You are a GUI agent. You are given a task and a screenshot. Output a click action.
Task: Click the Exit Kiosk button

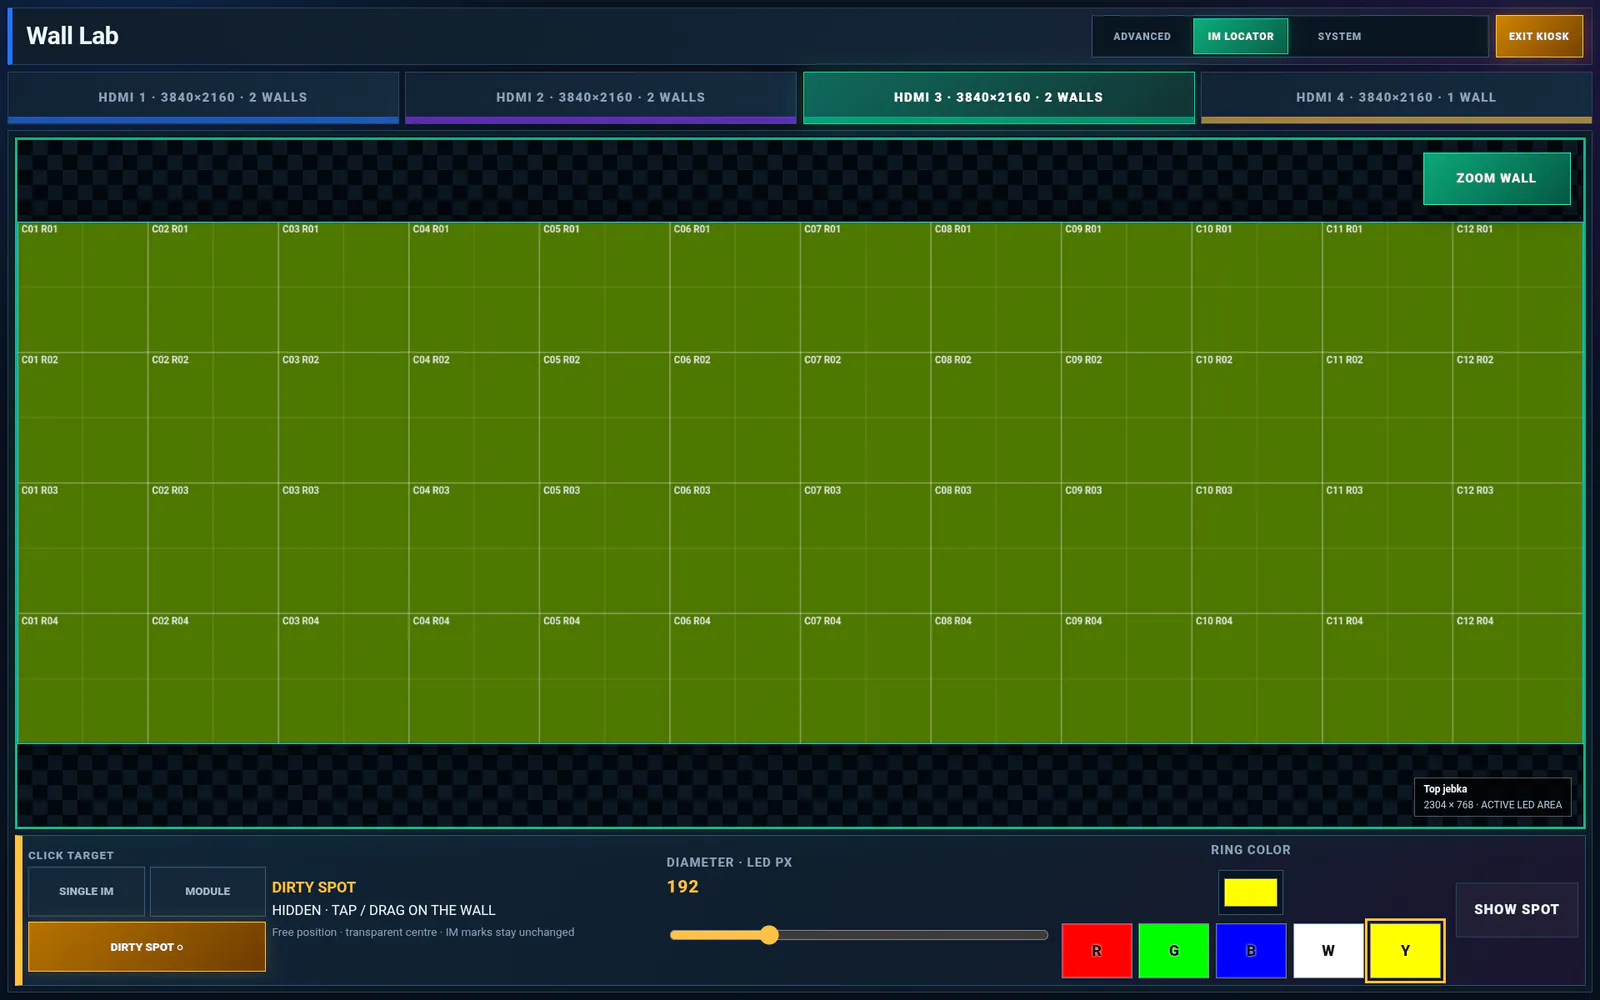point(1539,36)
